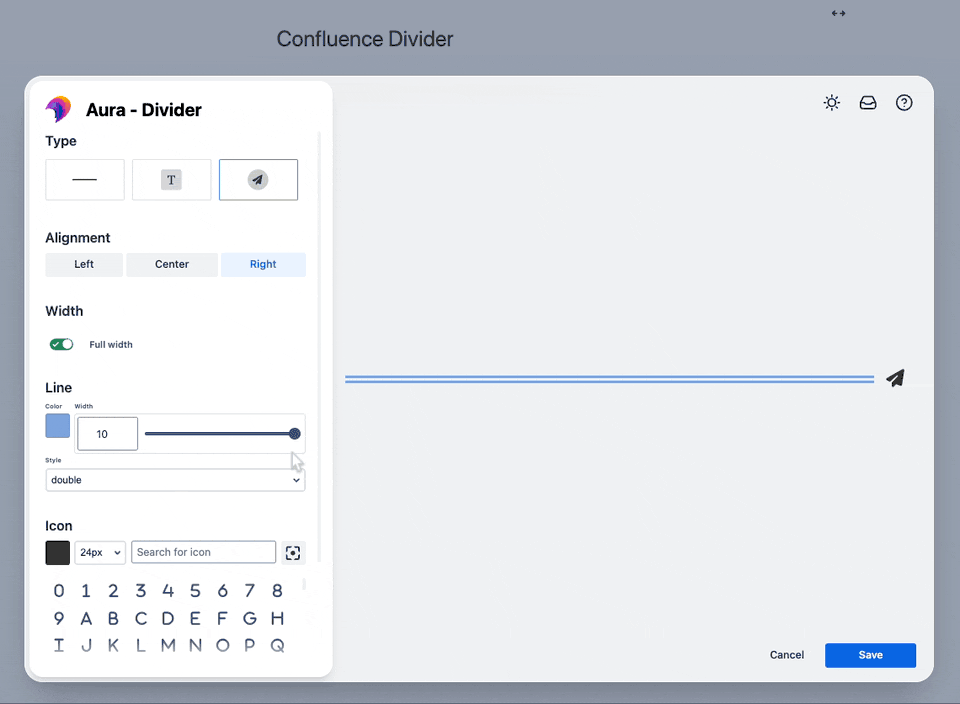Choose the number 5 icon in the grid
This screenshot has width=960, height=704.
point(195,591)
